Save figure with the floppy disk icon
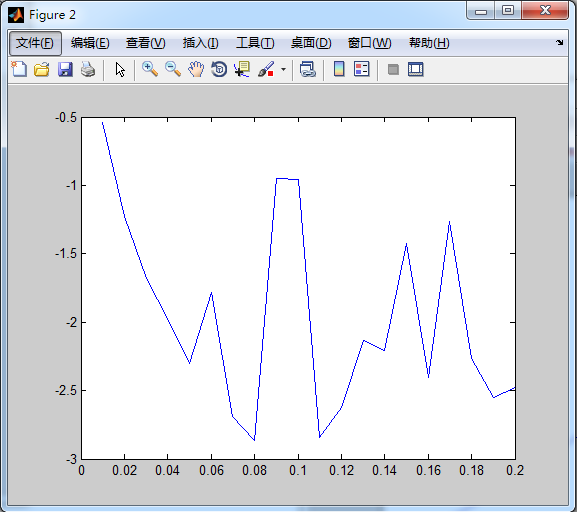577x512 pixels. (x=65, y=69)
